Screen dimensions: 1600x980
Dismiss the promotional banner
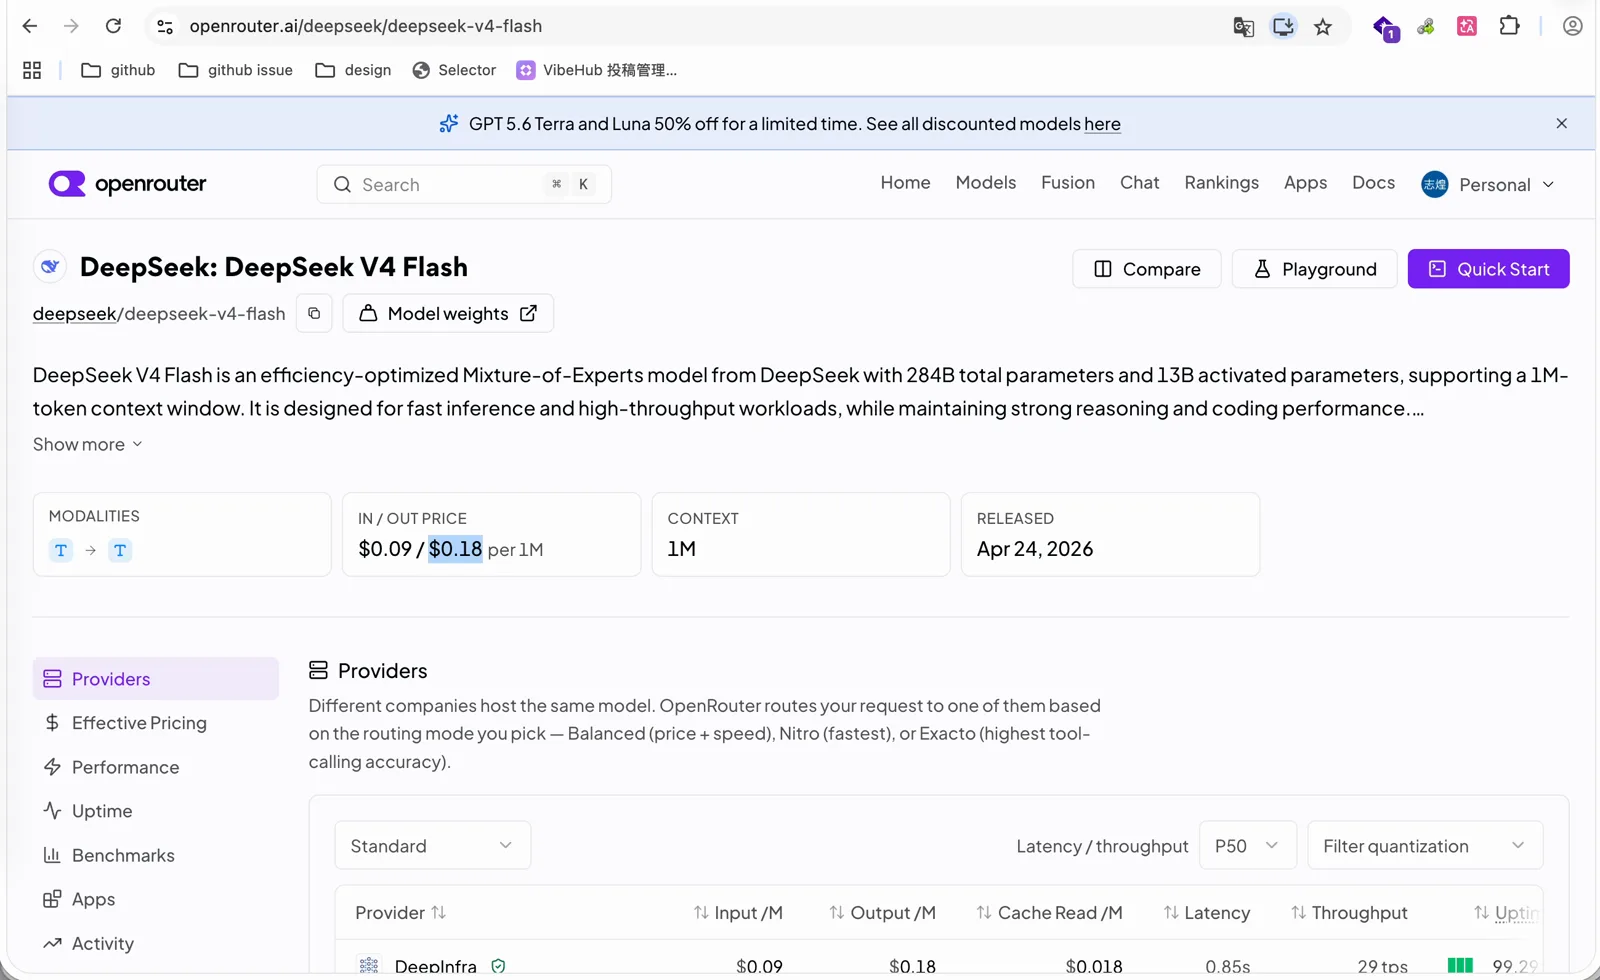coord(1561,123)
